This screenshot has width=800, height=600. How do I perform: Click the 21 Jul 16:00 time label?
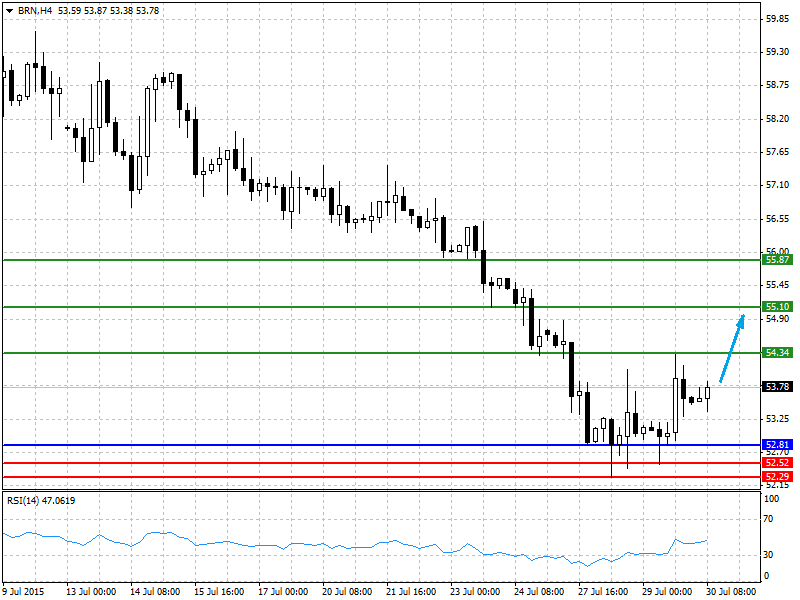point(411,591)
